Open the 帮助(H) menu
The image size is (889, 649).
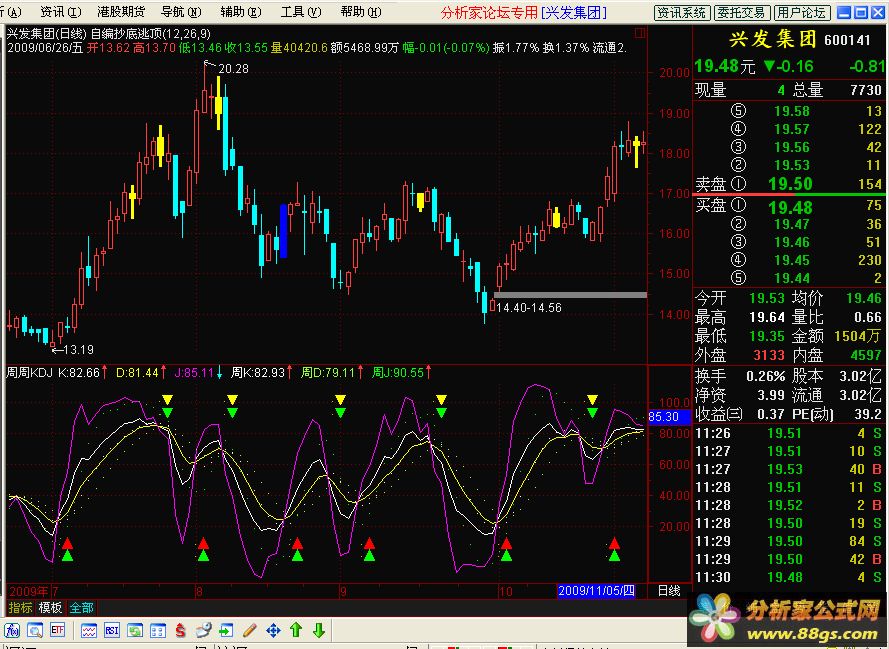pos(361,12)
